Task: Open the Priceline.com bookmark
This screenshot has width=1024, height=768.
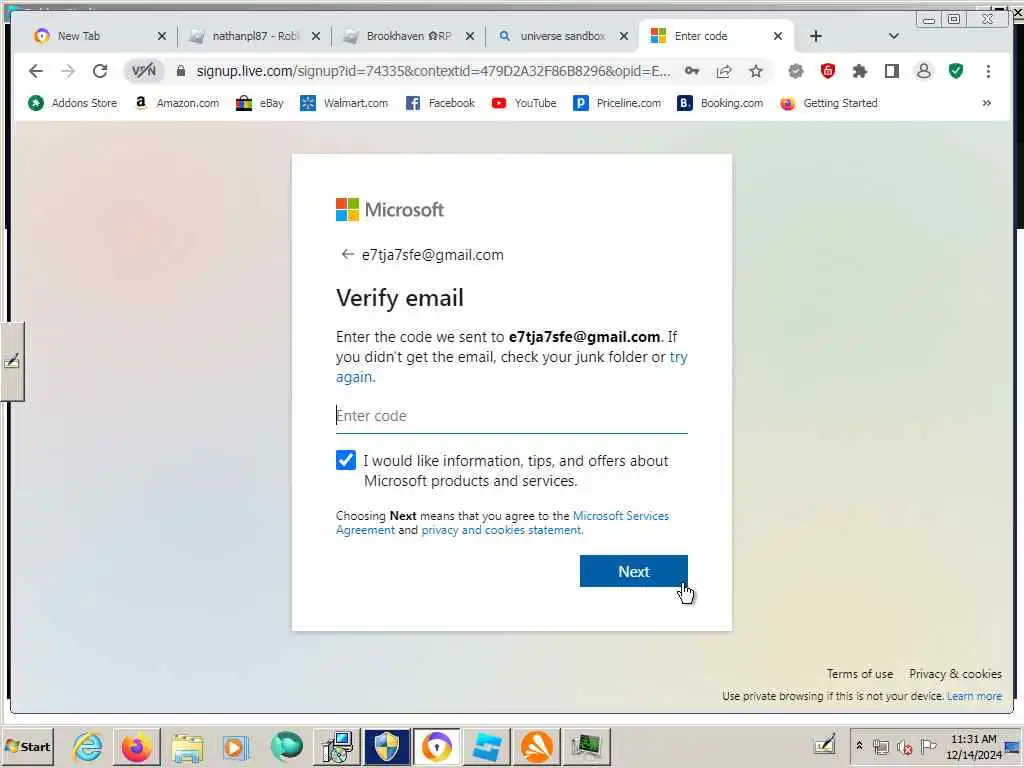Action: [x=617, y=103]
